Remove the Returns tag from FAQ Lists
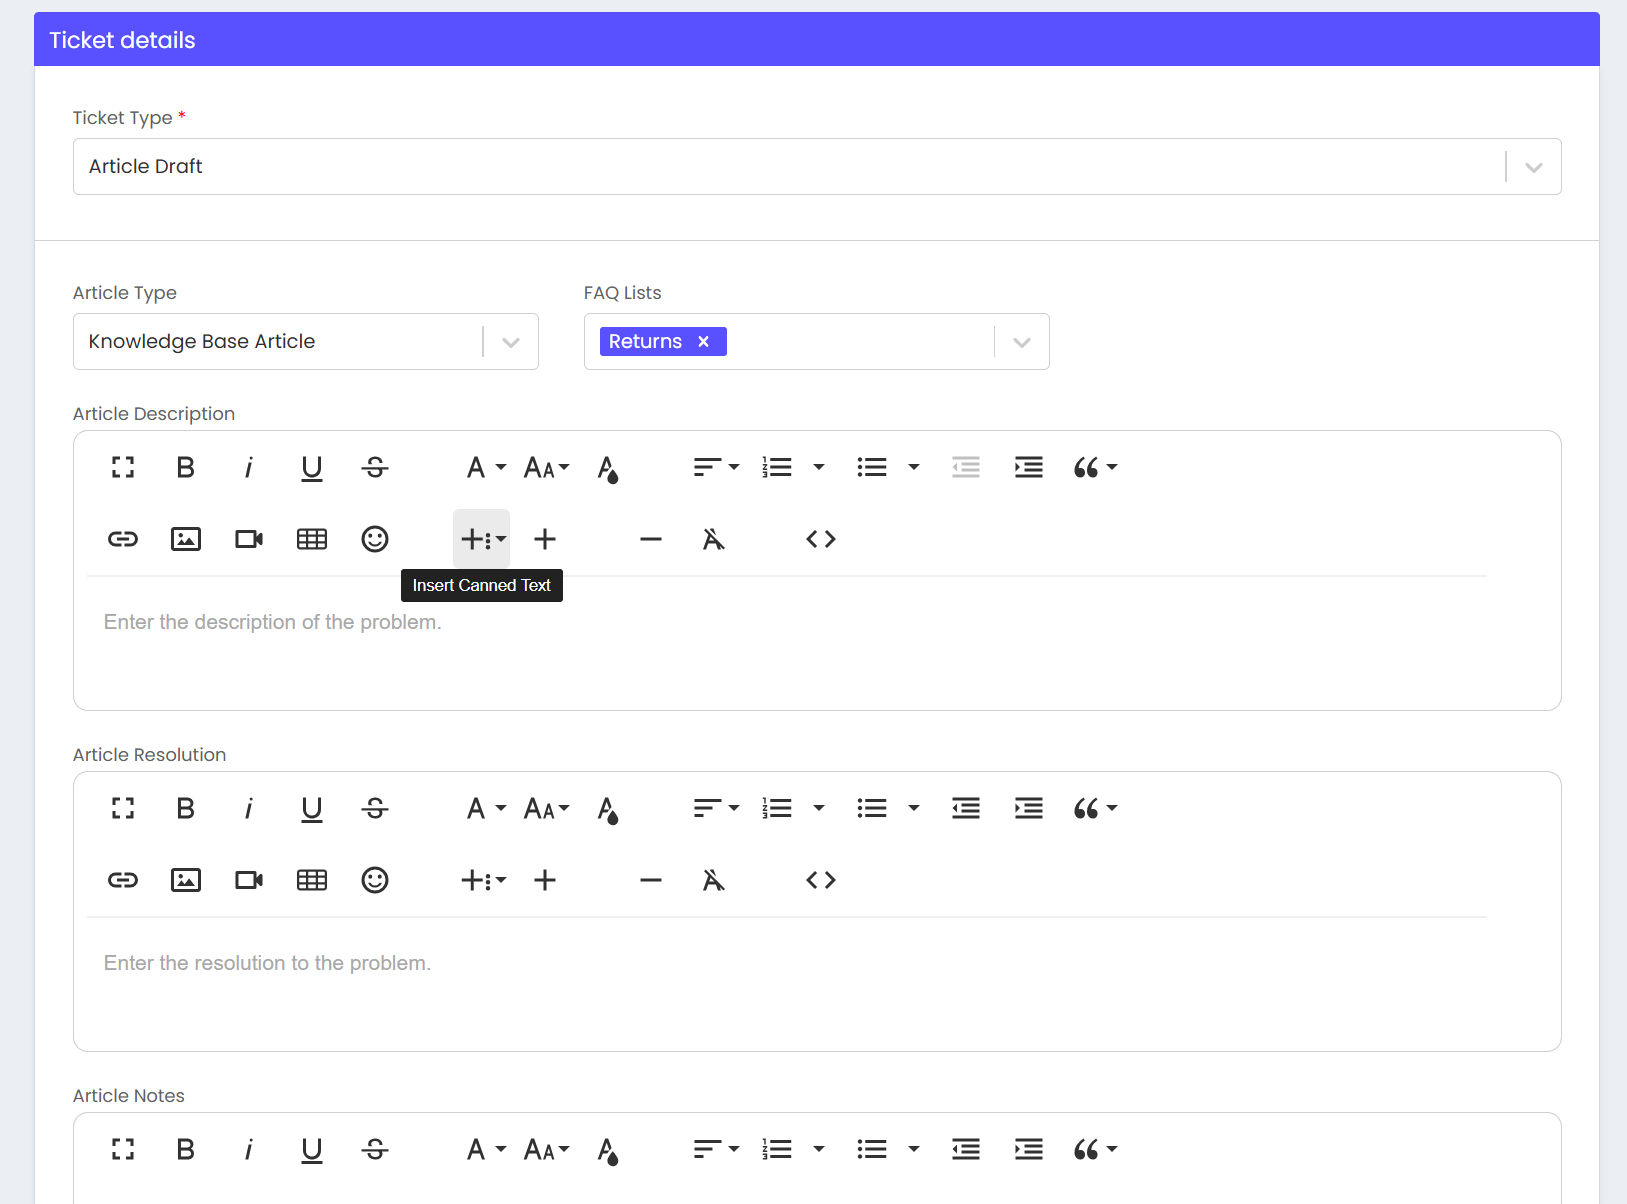This screenshot has width=1627, height=1204. point(704,342)
